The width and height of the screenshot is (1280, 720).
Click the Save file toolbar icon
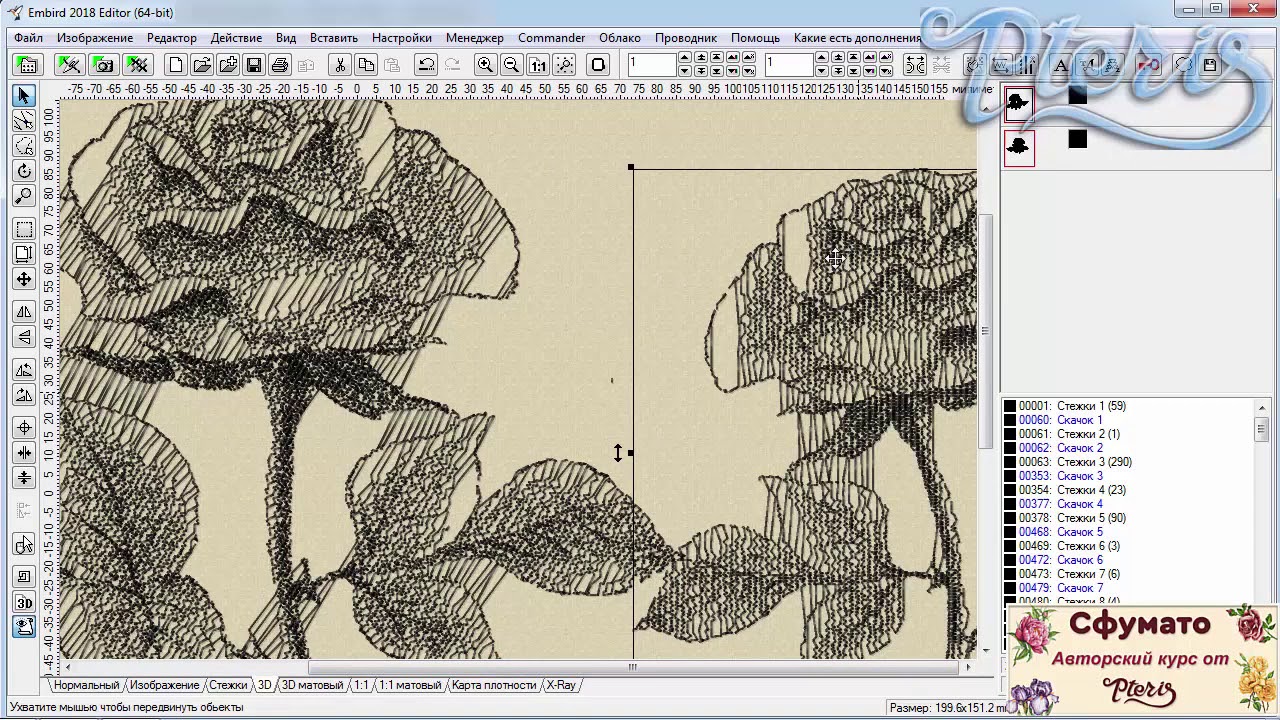254,65
